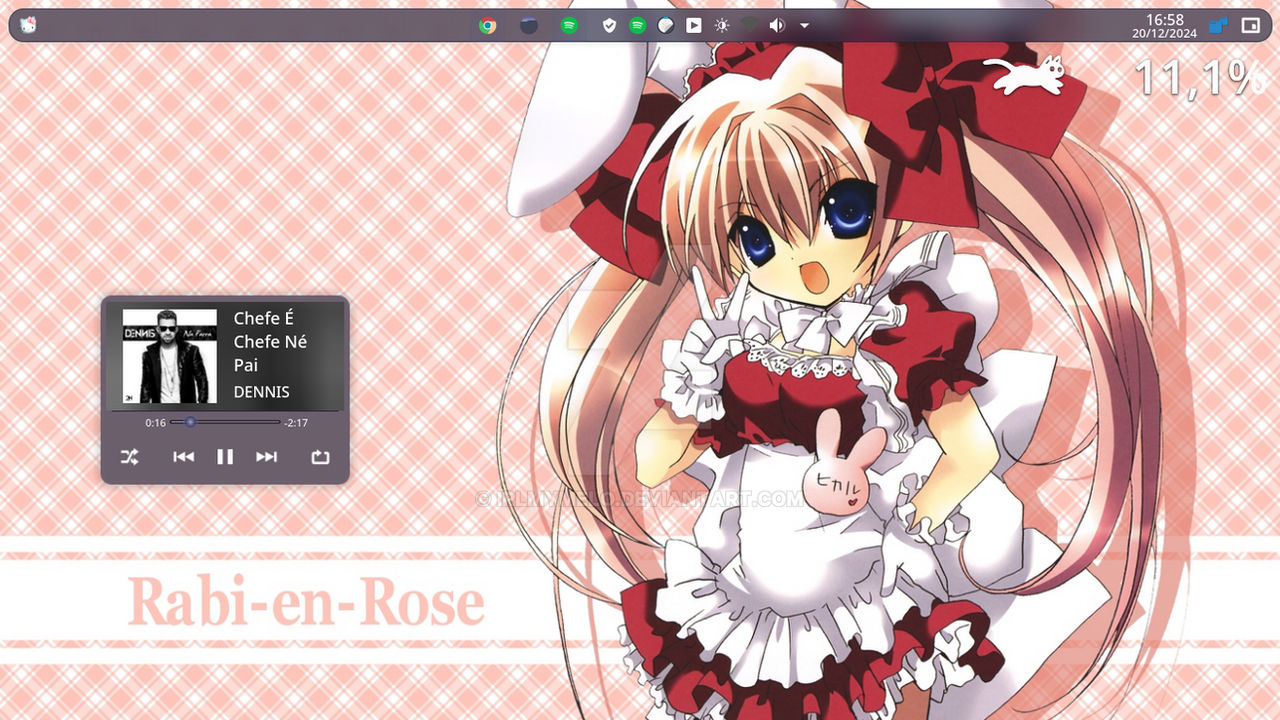Screen dimensions: 1280x720
Task: Open the screen brightness tray icon
Action: click(x=721, y=26)
